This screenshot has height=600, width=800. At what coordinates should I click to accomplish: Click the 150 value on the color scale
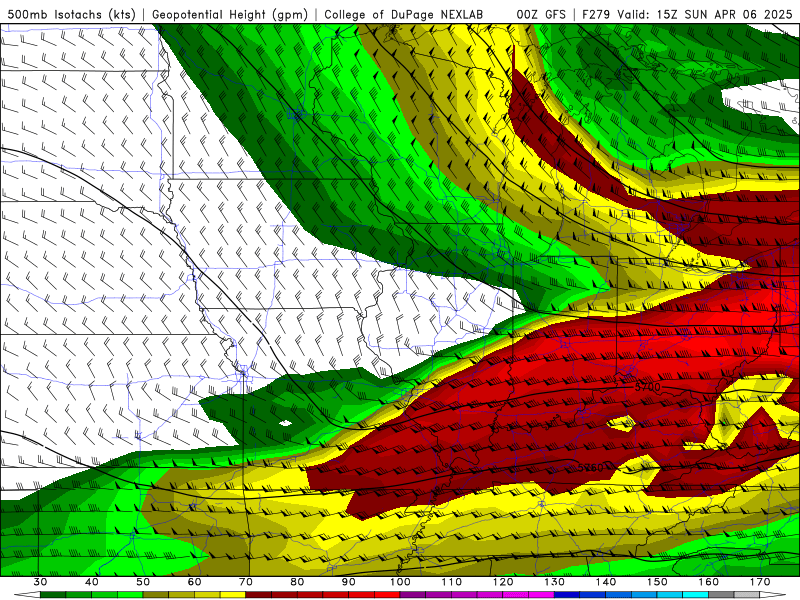tap(657, 582)
